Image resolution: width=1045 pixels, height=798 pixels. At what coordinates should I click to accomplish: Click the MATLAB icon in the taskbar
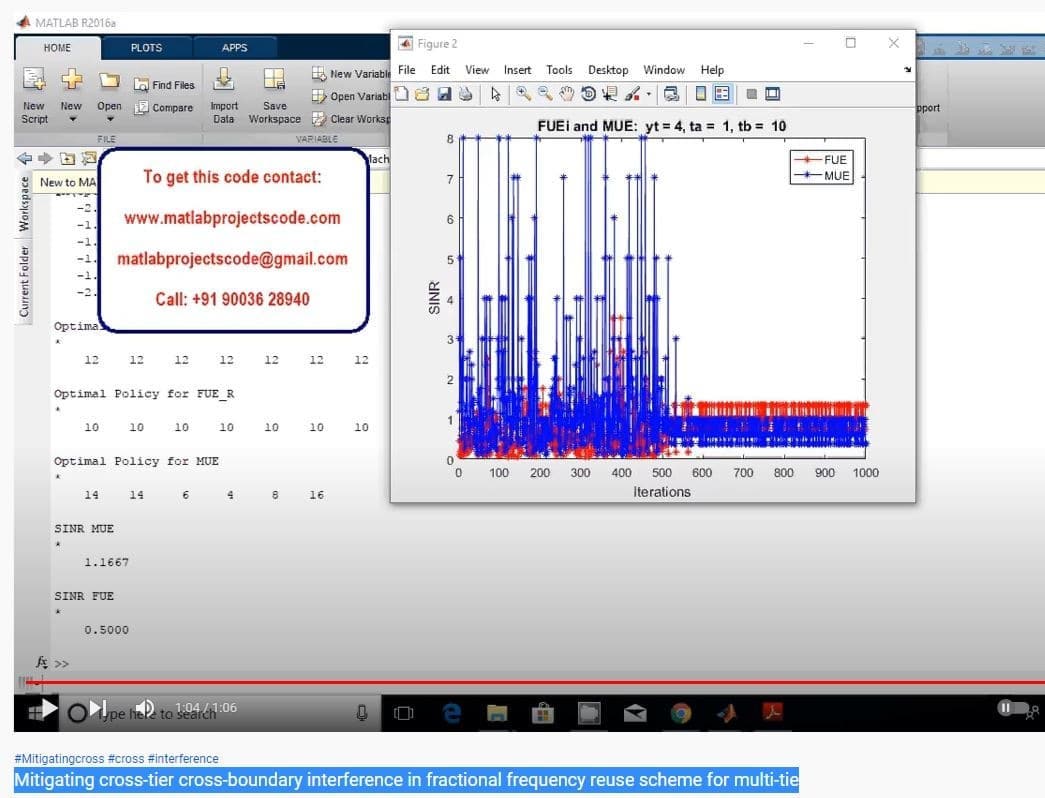click(726, 713)
